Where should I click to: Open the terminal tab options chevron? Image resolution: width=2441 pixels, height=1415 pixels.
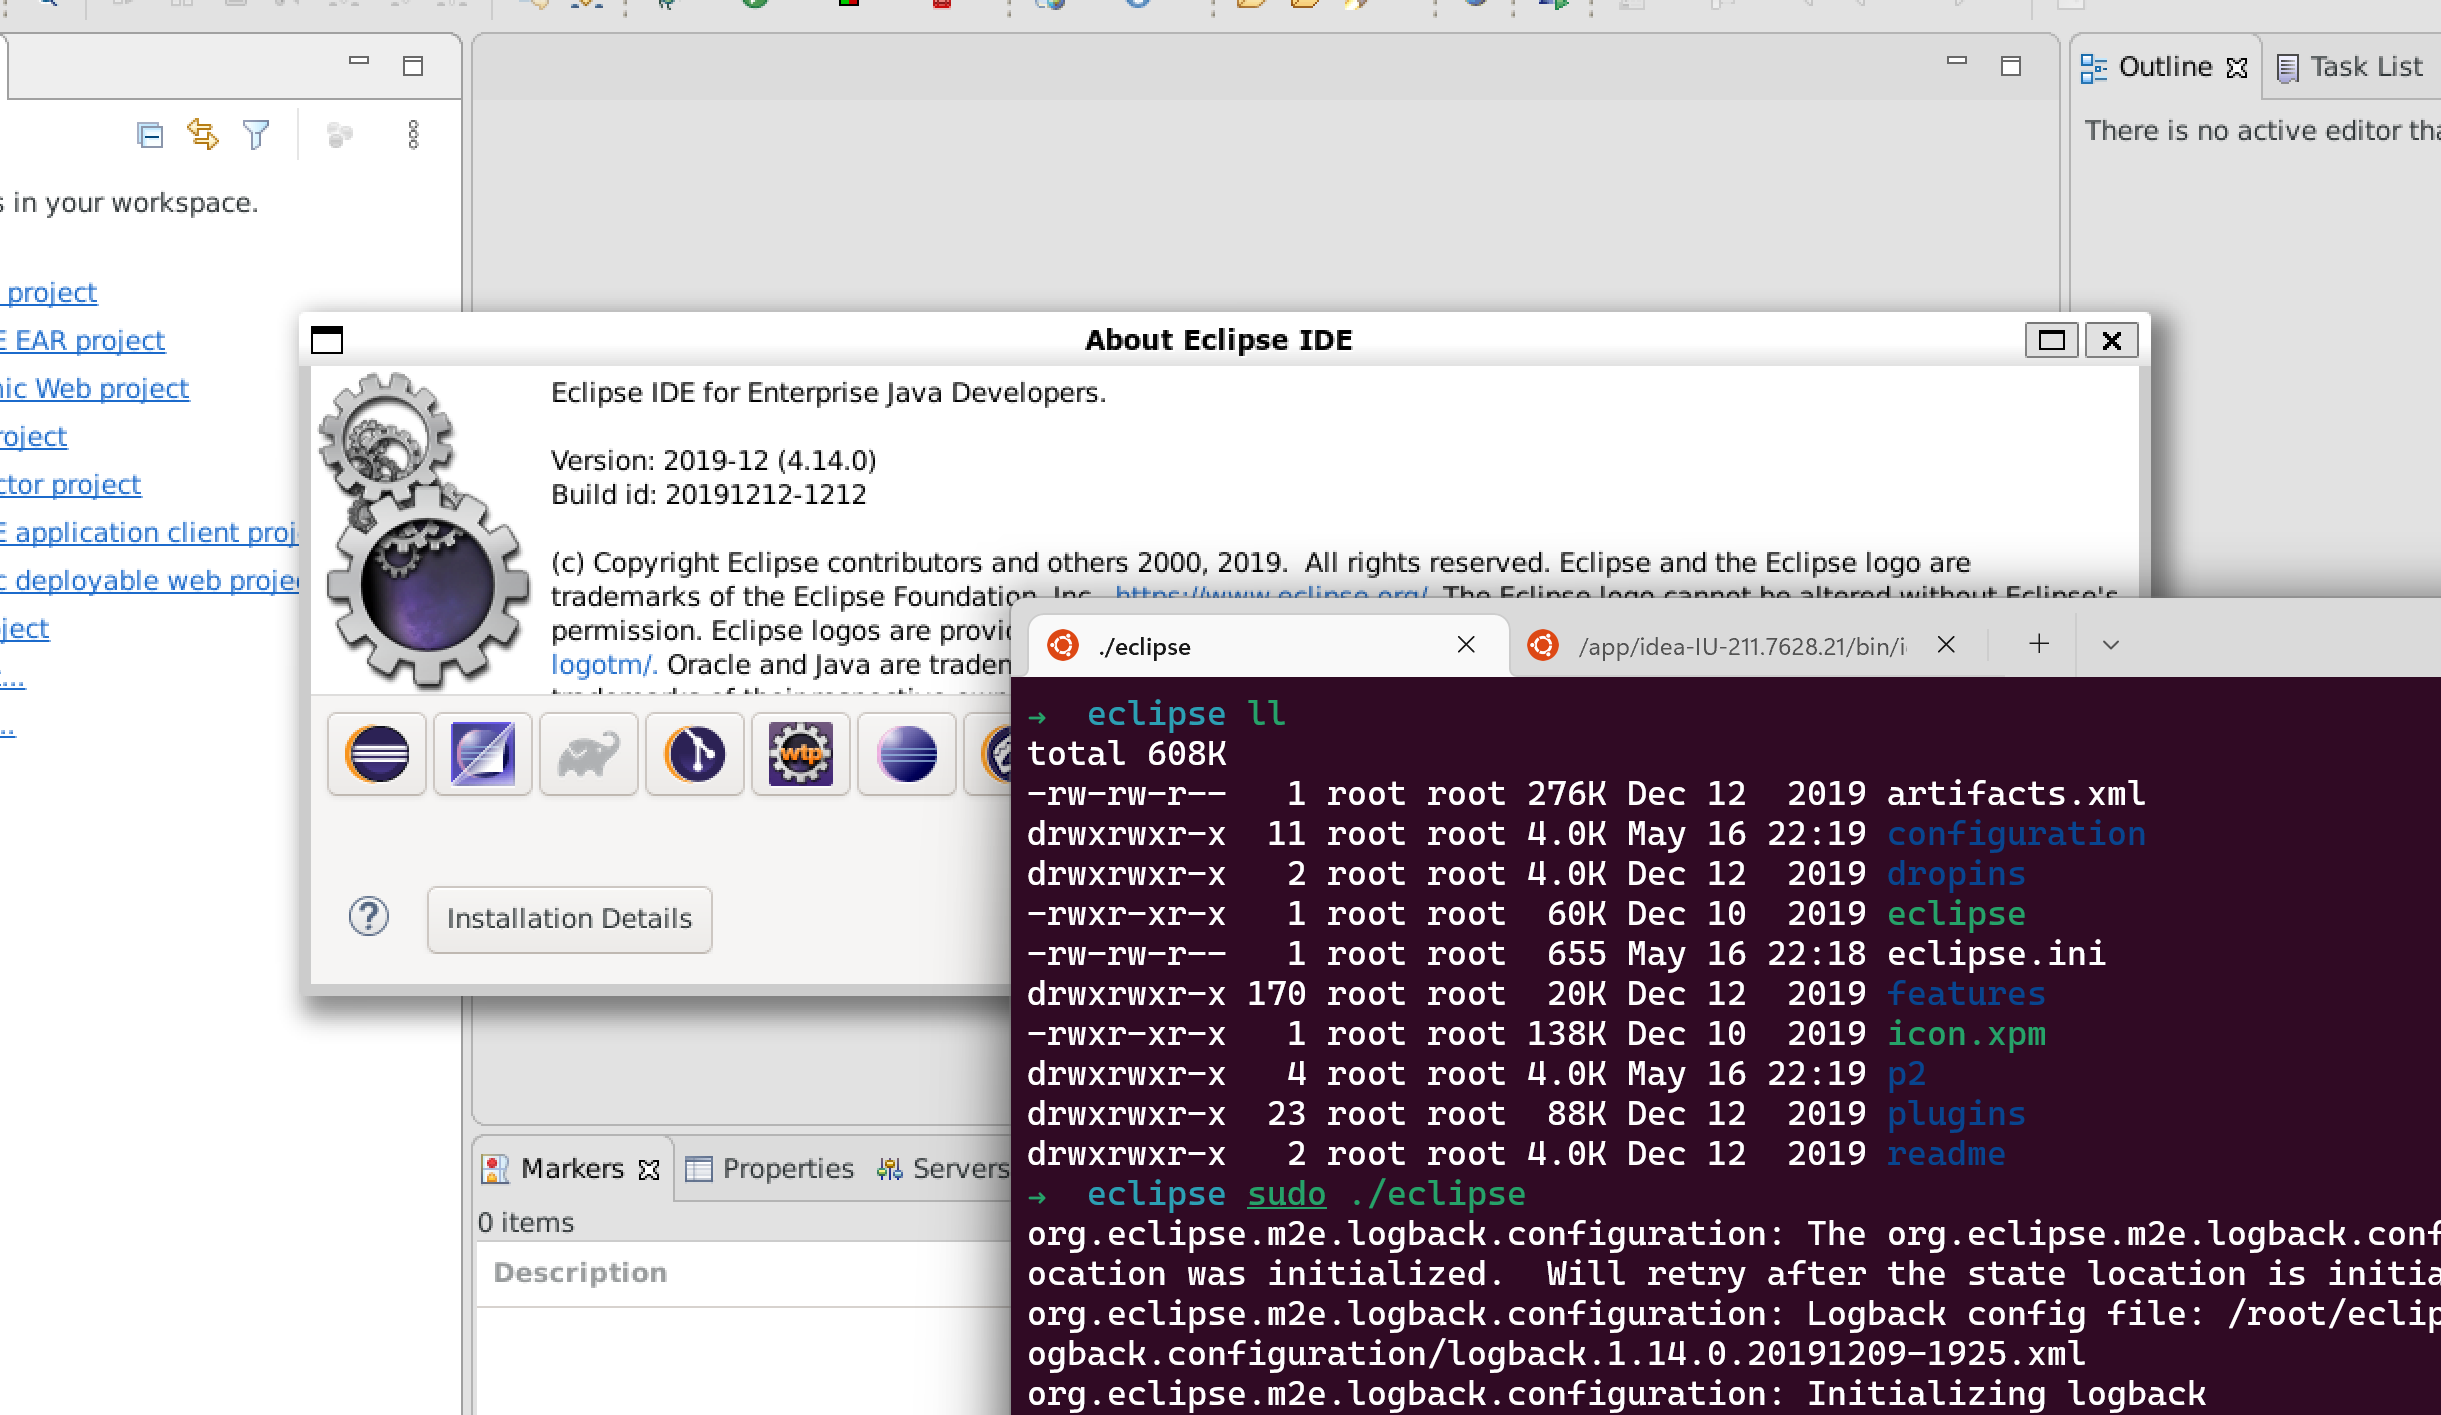(2110, 645)
